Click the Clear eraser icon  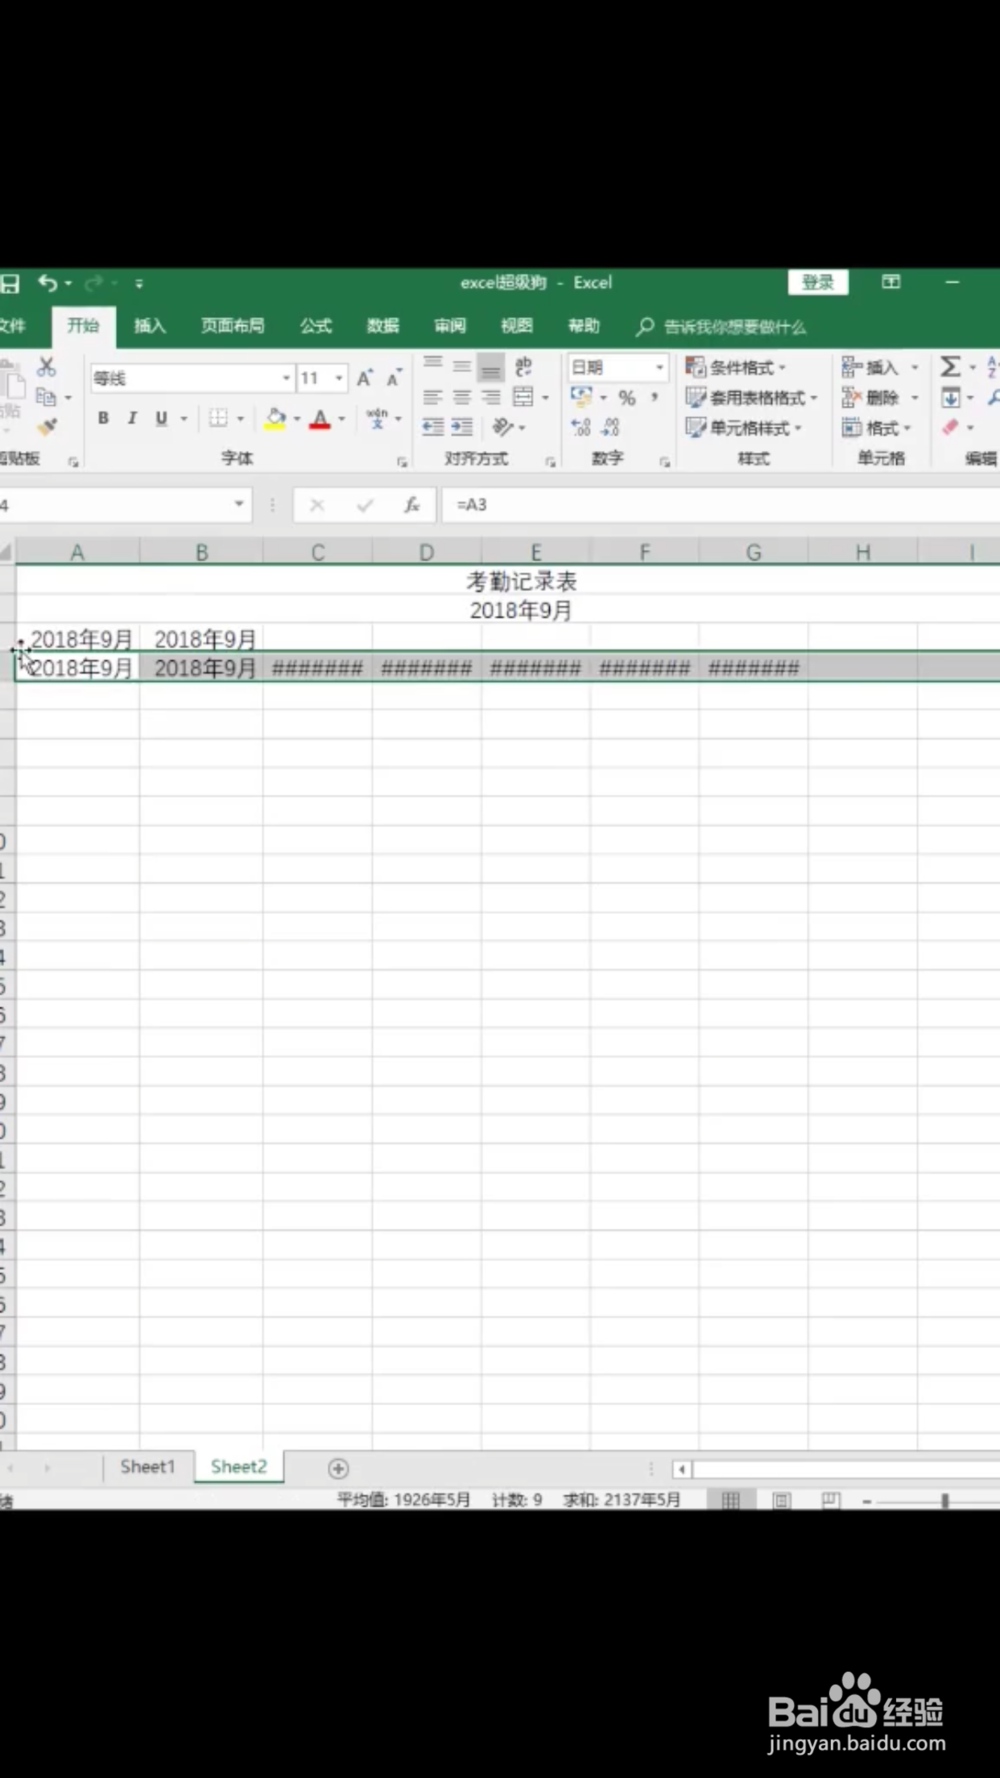[950, 428]
